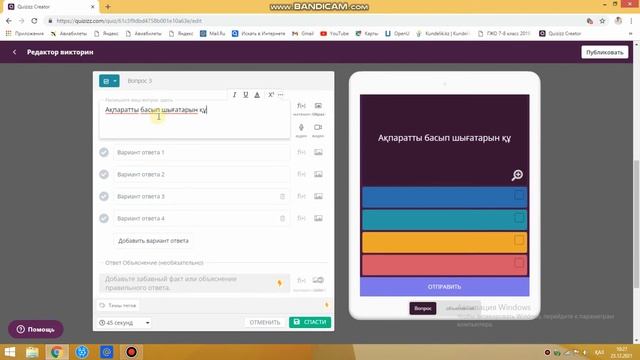Open Chrome from the taskbar
The width and height of the screenshot is (640, 360).
[x=57, y=352]
